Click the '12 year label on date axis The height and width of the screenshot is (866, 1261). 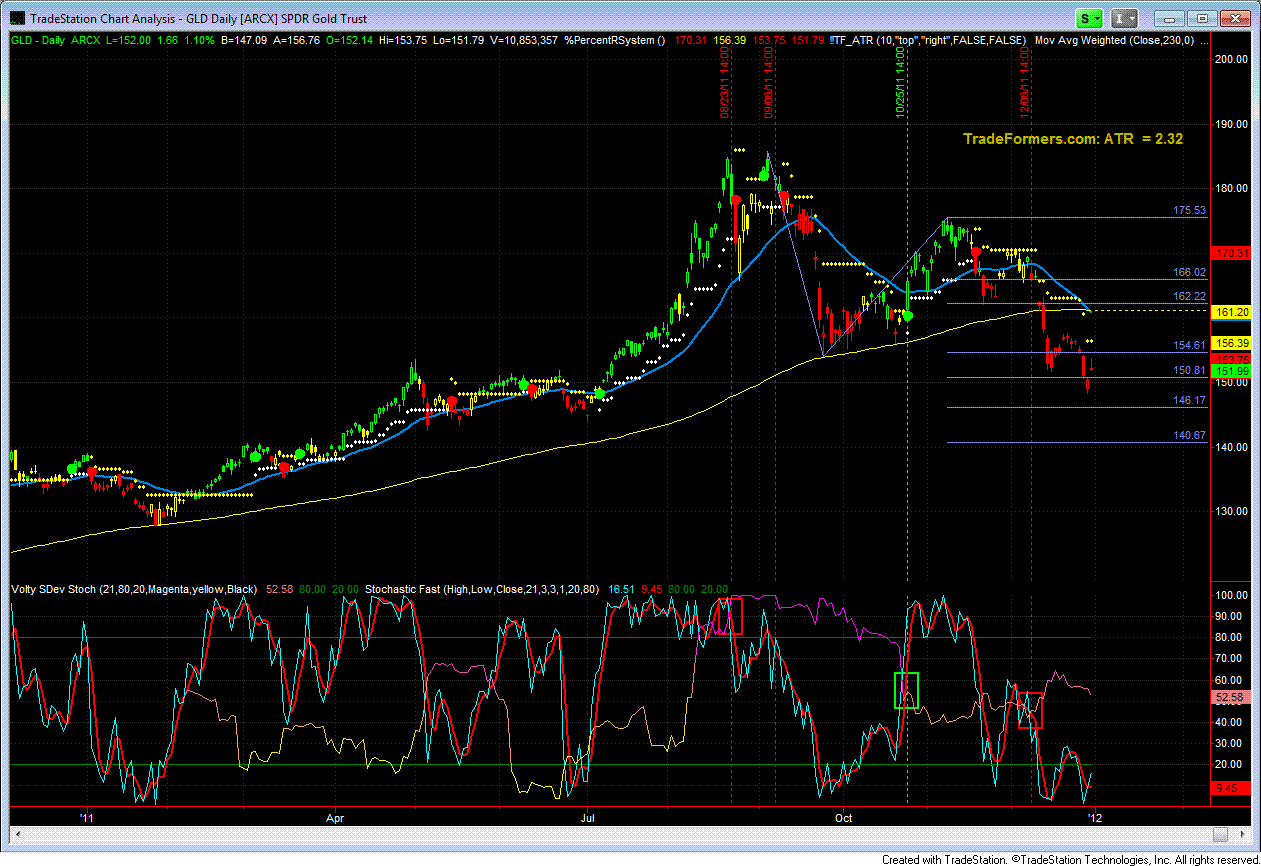tap(1094, 816)
